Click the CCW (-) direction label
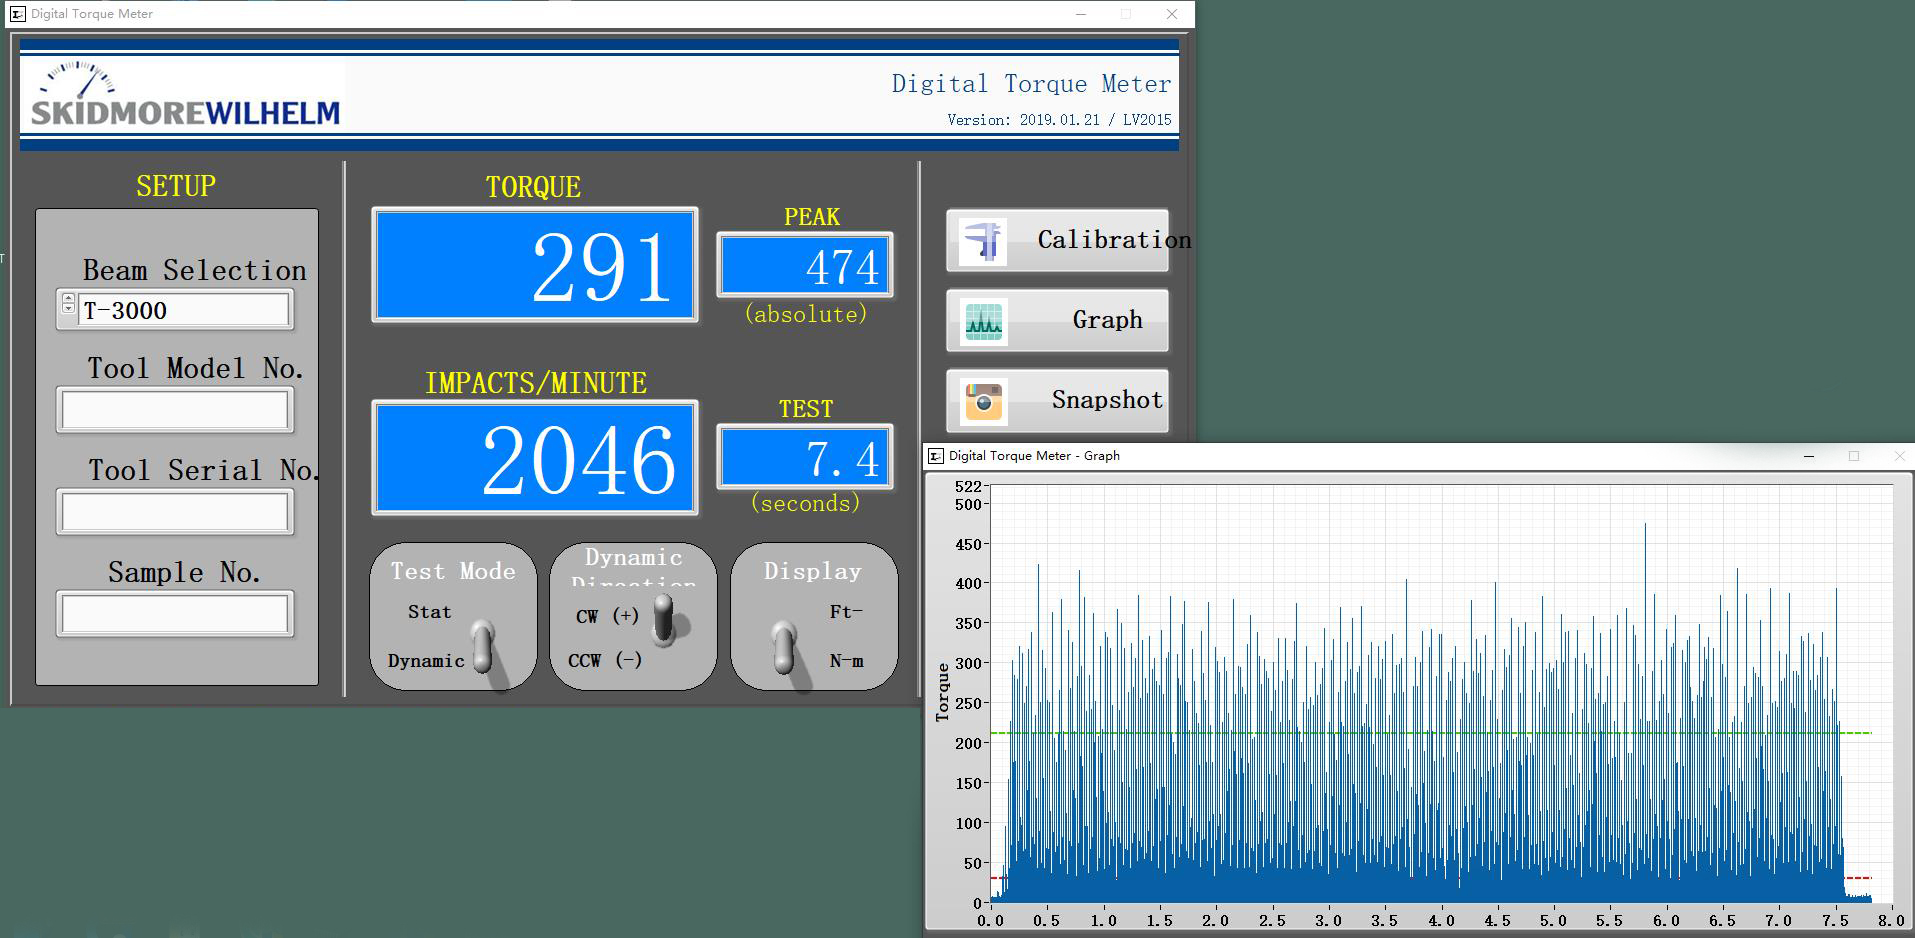Screen dimensions: 1915x938 point(605,660)
